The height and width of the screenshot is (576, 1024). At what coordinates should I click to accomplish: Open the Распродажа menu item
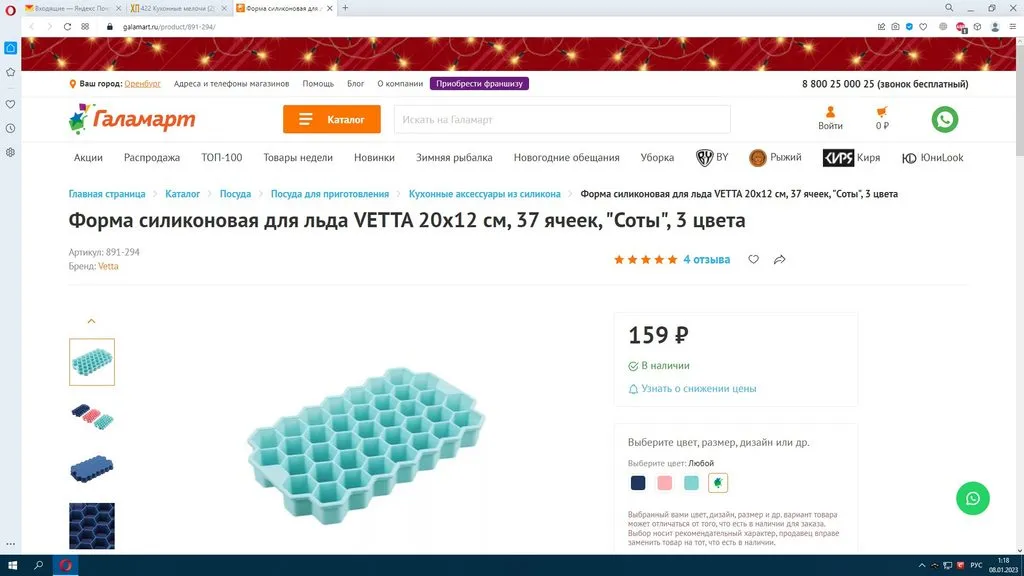click(x=152, y=157)
